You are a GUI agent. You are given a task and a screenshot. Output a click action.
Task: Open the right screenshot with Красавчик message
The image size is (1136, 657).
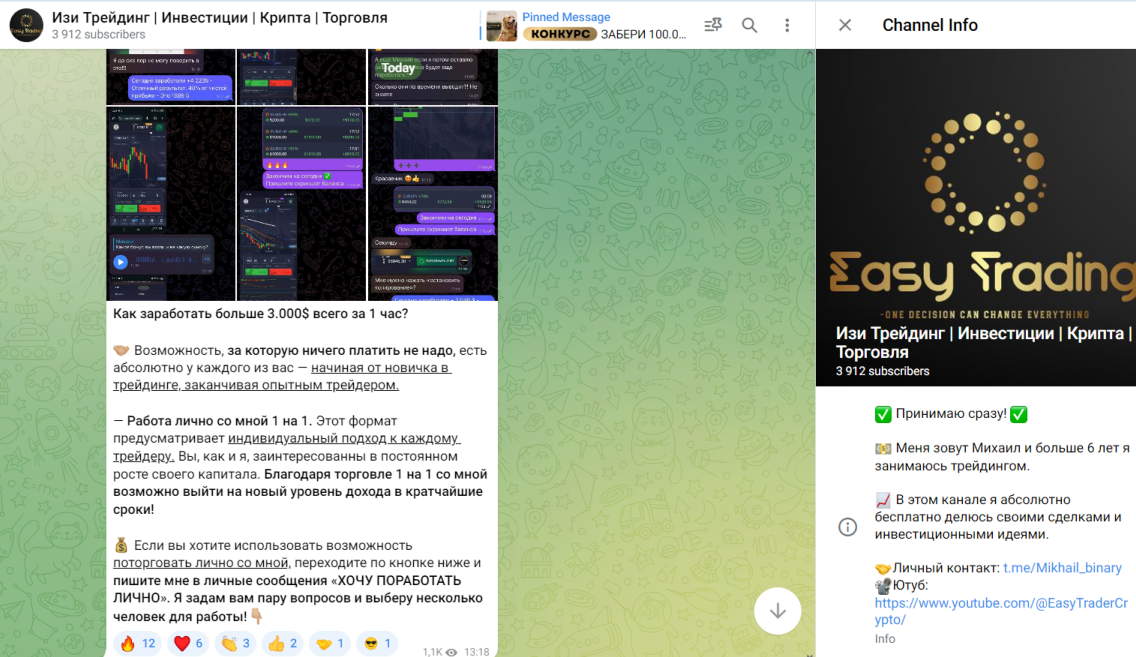pyautogui.click(x=433, y=204)
